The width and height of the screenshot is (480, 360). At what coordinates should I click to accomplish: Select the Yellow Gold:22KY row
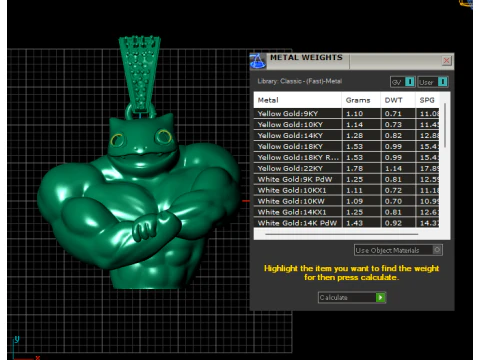(x=346, y=168)
